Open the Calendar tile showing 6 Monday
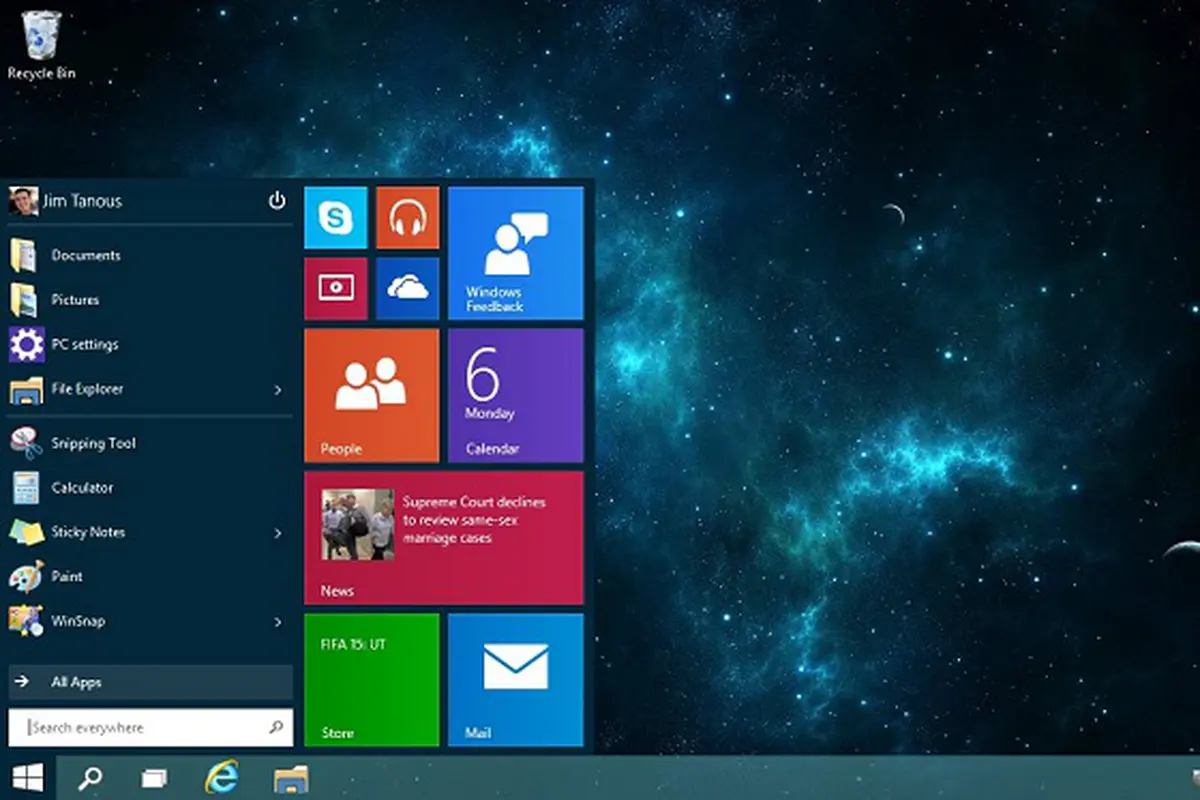The width and height of the screenshot is (1200, 800). click(516, 396)
